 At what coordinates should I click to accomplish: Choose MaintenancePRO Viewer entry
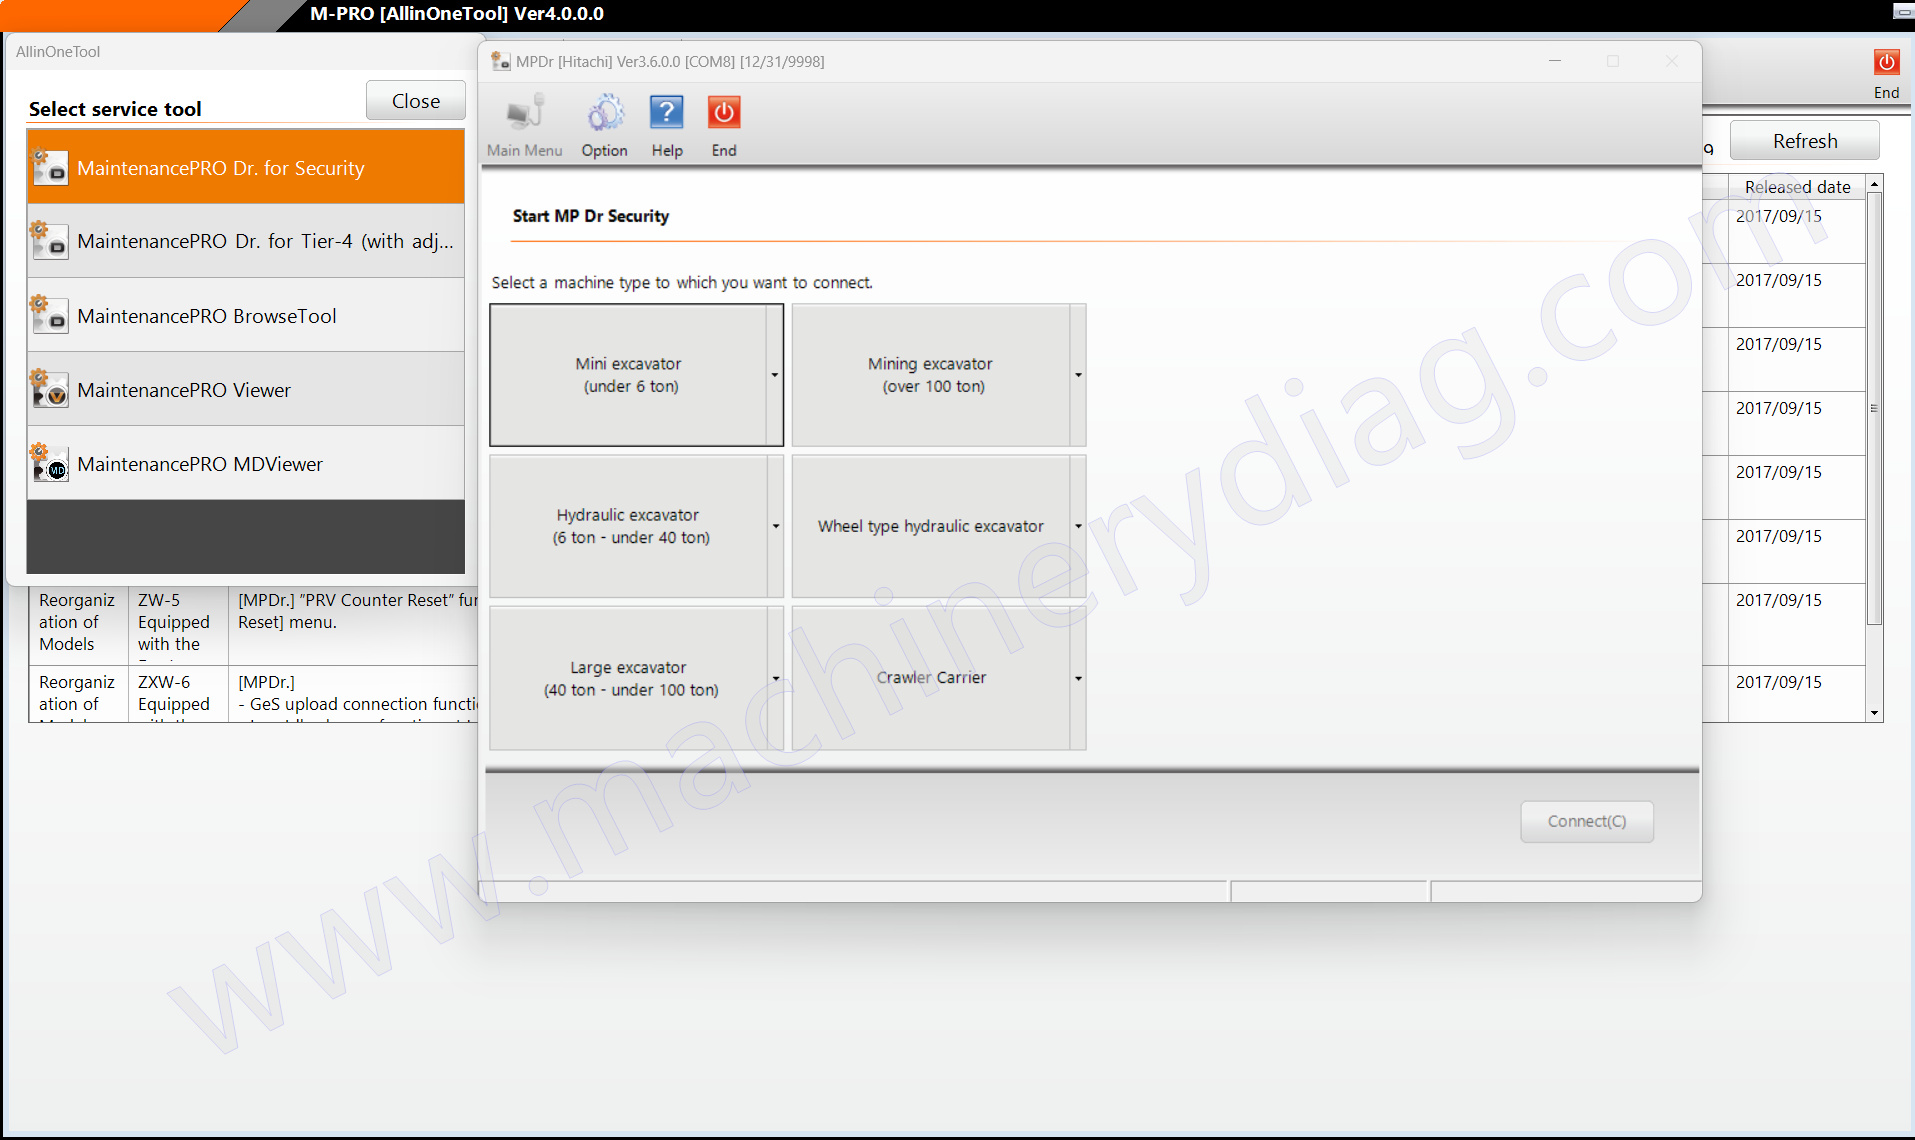[x=246, y=389]
